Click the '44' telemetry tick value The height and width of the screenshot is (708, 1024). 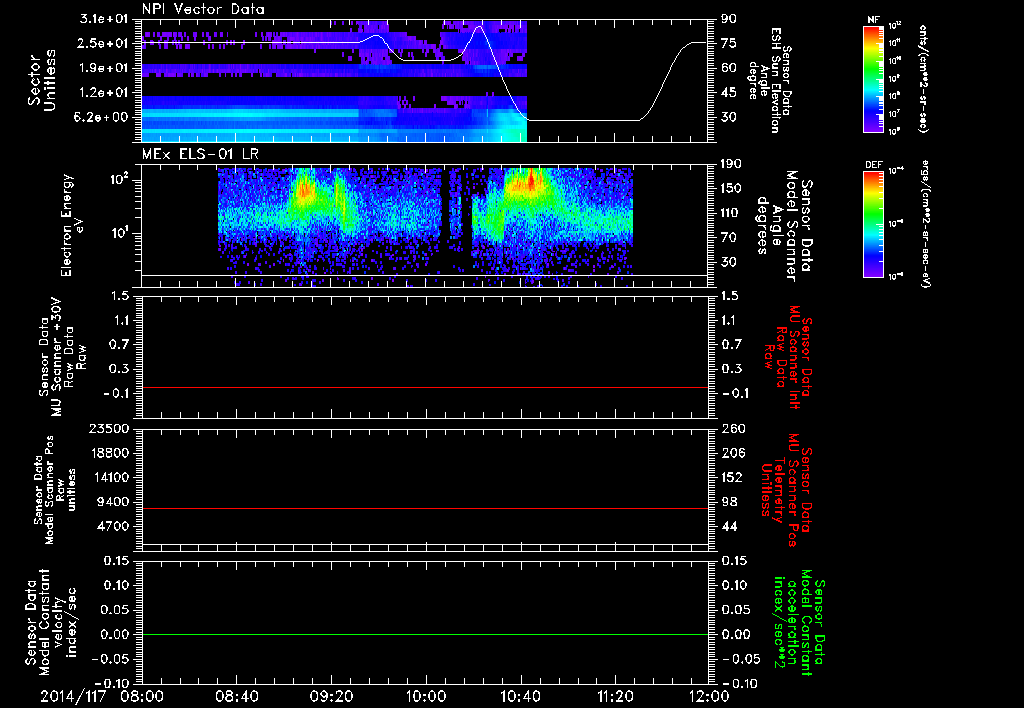pos(729,526)
